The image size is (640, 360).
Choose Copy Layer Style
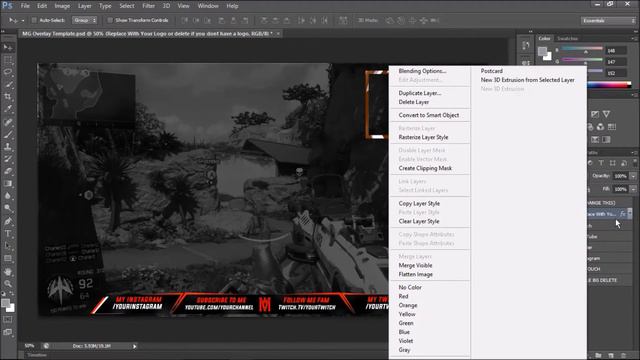419,203
